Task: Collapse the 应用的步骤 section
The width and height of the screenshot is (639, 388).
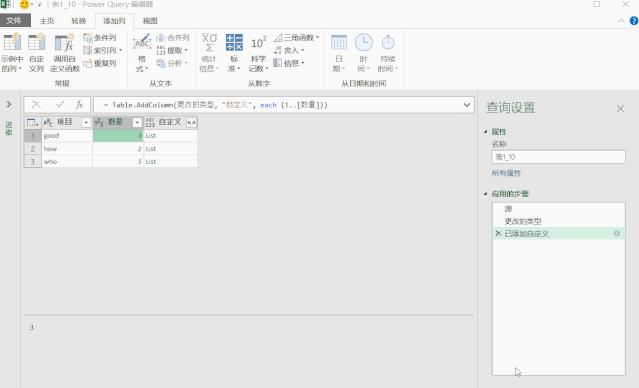Action: coord(486,194)
